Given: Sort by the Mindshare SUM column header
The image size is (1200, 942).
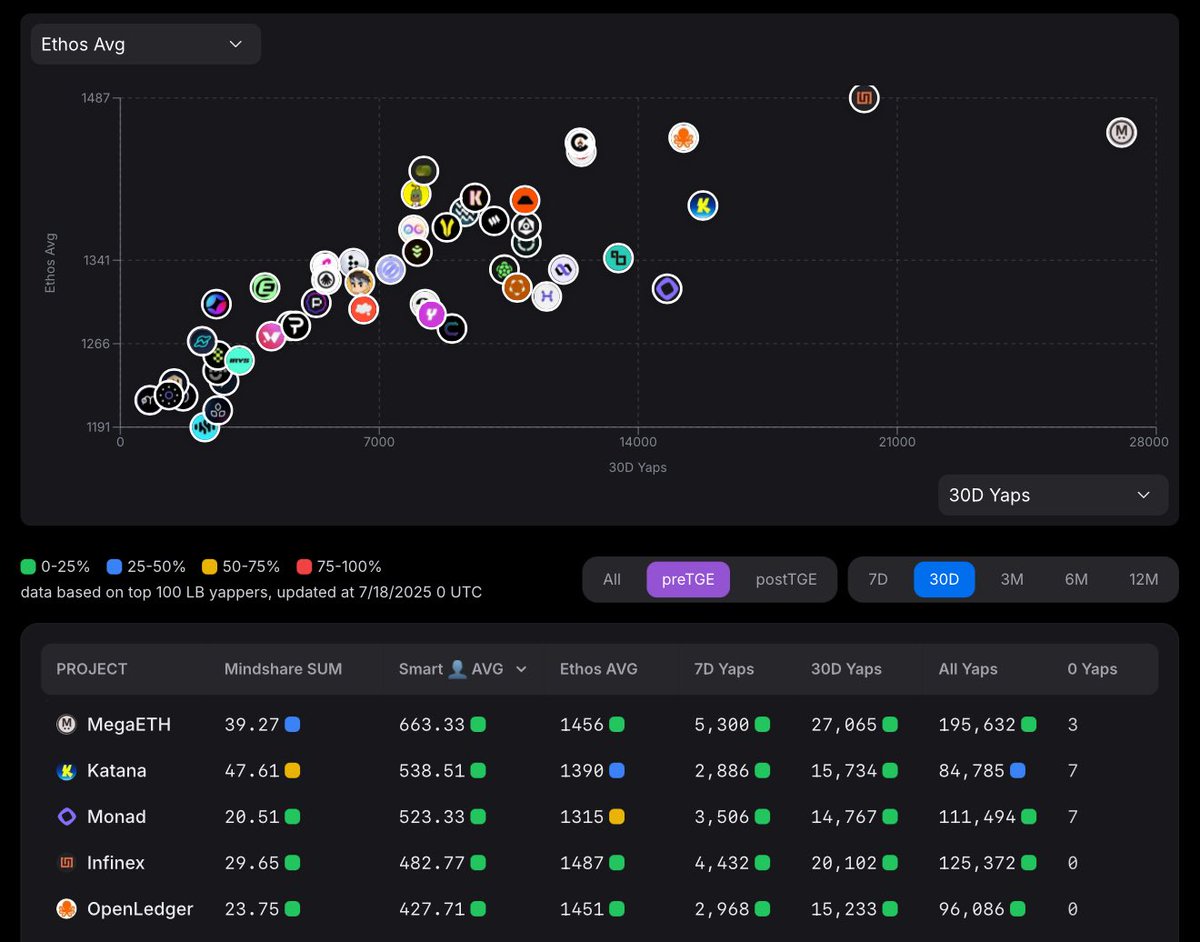Looking at the screenshot, I should 283,669.
